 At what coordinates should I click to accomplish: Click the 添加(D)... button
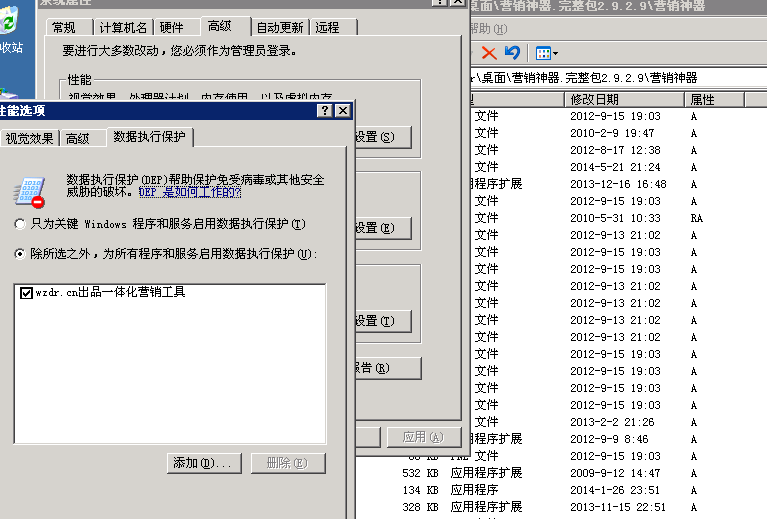click(202, 463)
